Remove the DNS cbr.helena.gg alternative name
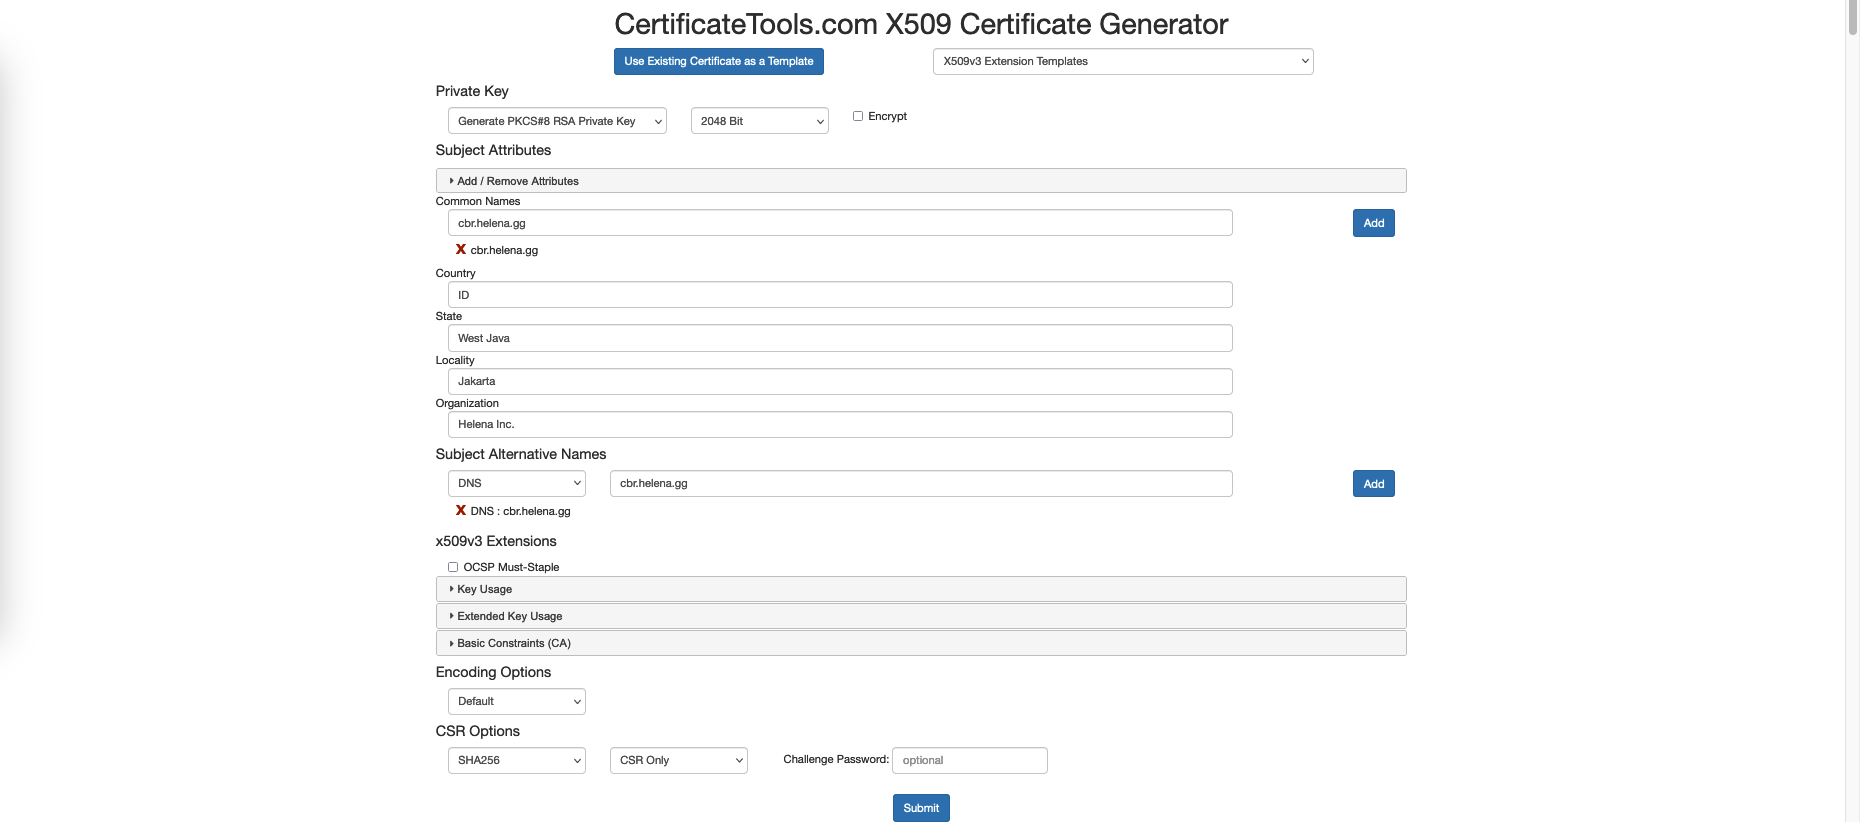1860x822 pixels. point(461,511)
